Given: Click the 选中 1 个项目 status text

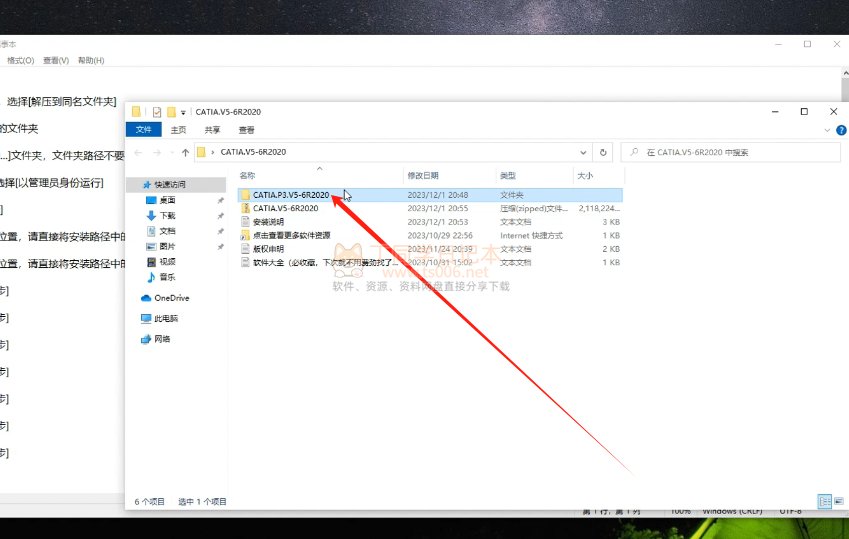Looking at the screenshot, I should (202, 502).
